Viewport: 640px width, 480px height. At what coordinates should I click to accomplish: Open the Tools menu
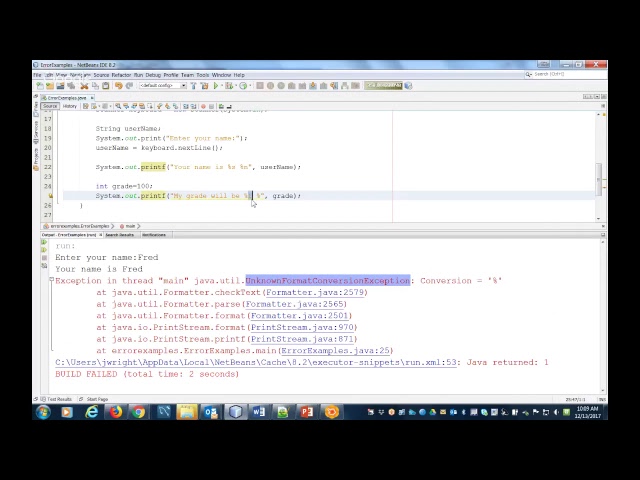(203, 75)
